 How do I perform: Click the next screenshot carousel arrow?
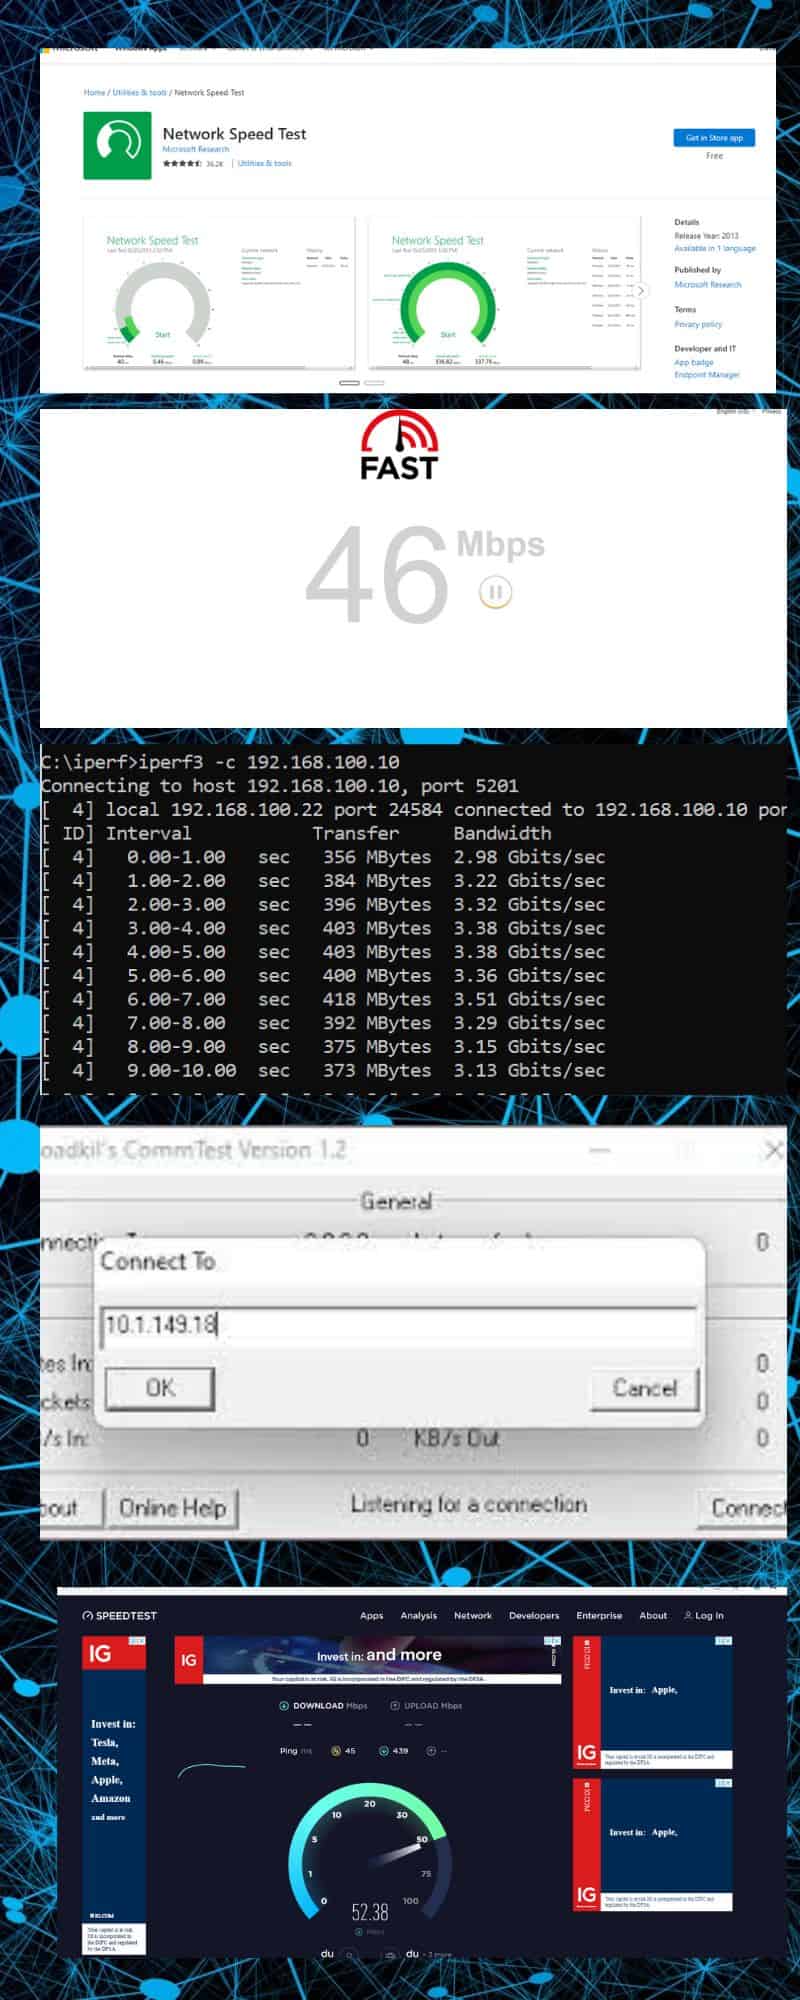coord(642,291)
